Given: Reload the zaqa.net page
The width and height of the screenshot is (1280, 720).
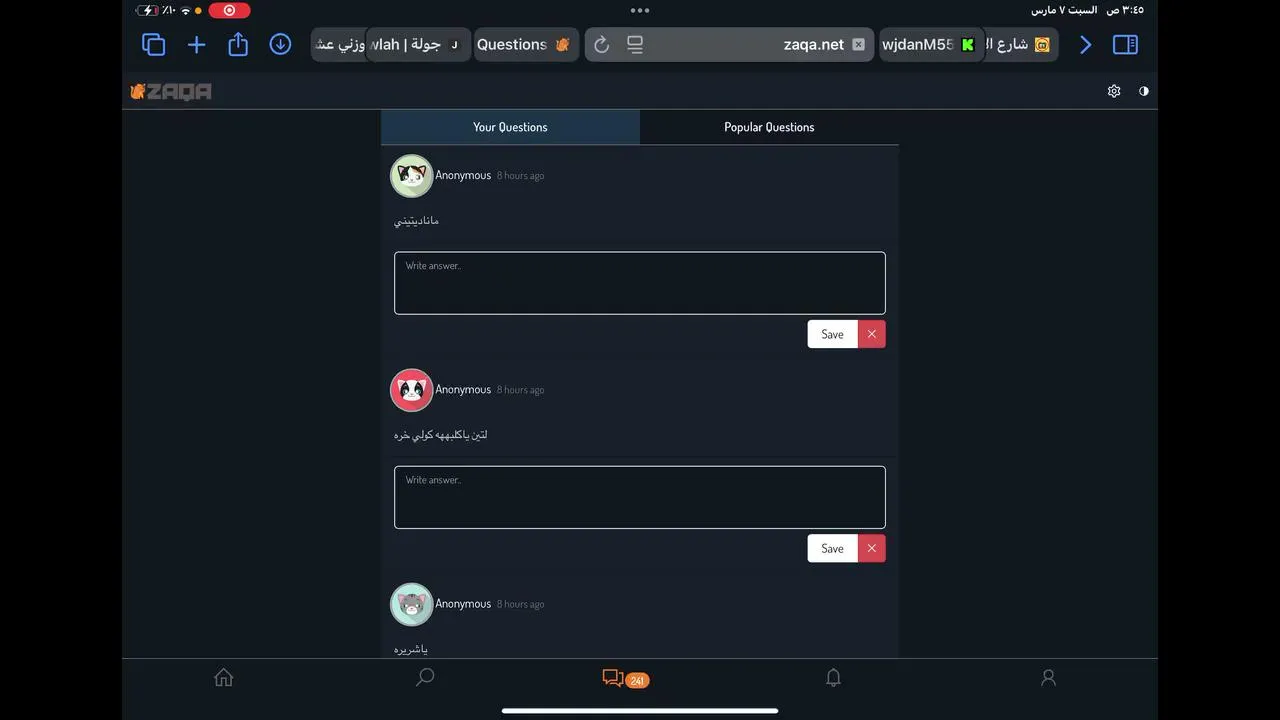Looking at the screenshot, I should [x=601, y=44].
